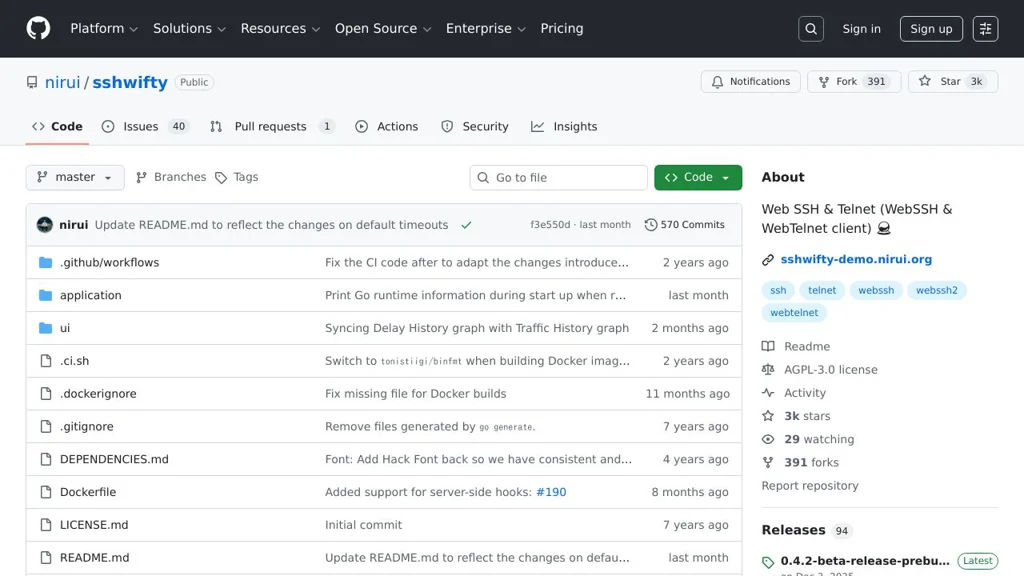Viewport: 1024px width, 576px height.
Task: Open sshwifty-demo.nirui.org link
Action: (856, 259)
